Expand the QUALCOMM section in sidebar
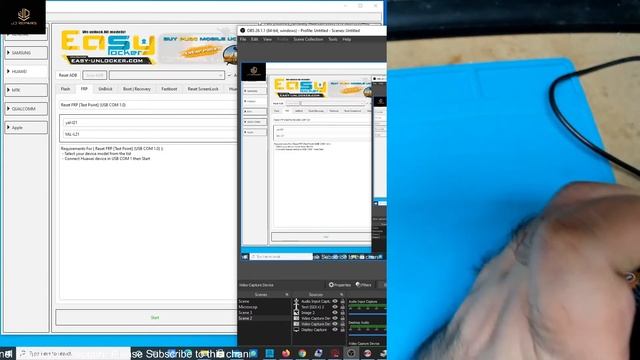 coord(26,109)
